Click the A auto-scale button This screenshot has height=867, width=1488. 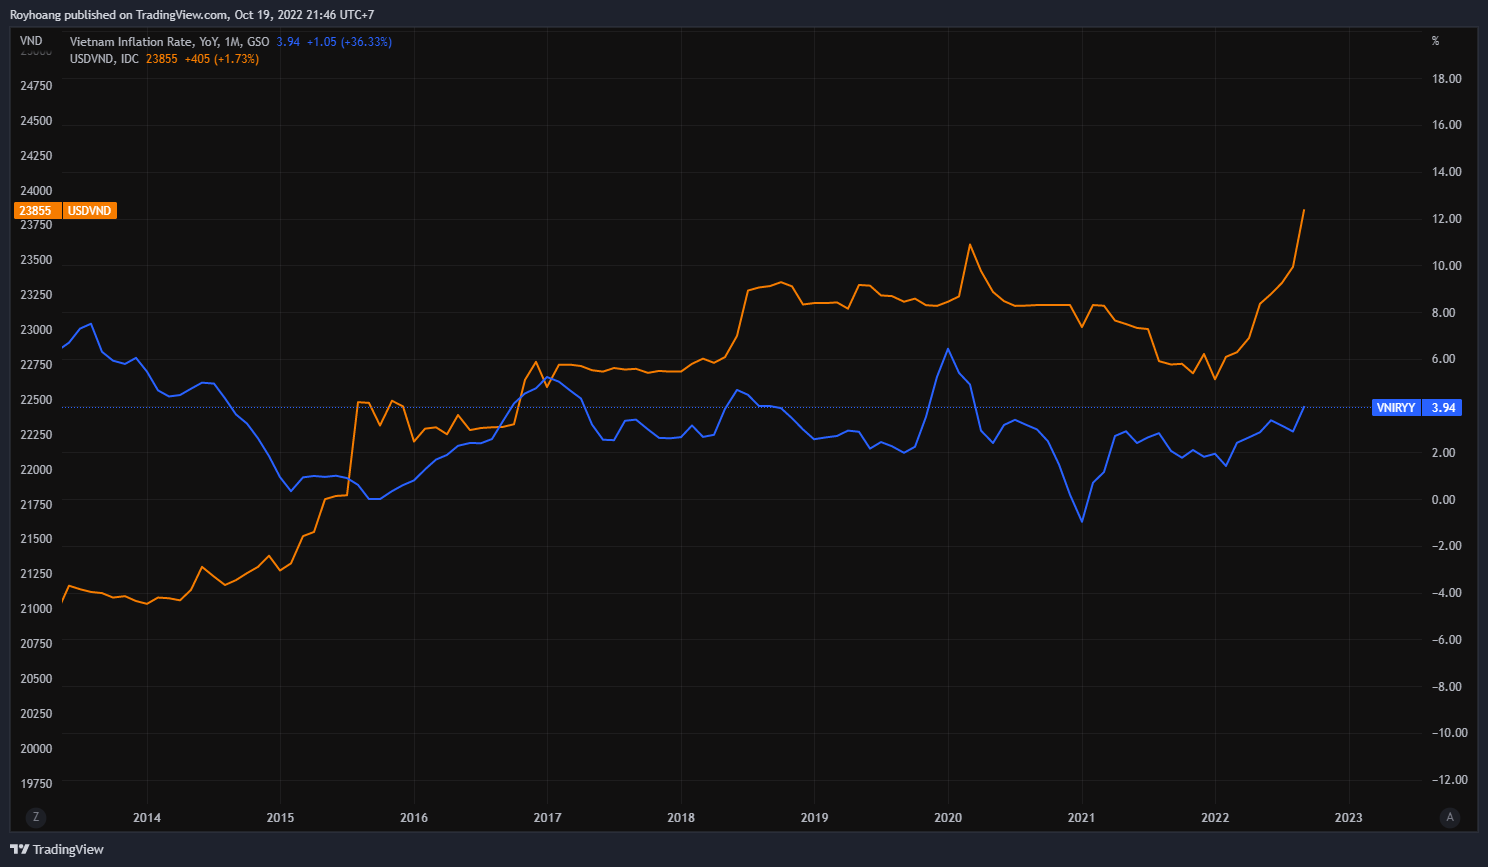(x=1450, y=817)
